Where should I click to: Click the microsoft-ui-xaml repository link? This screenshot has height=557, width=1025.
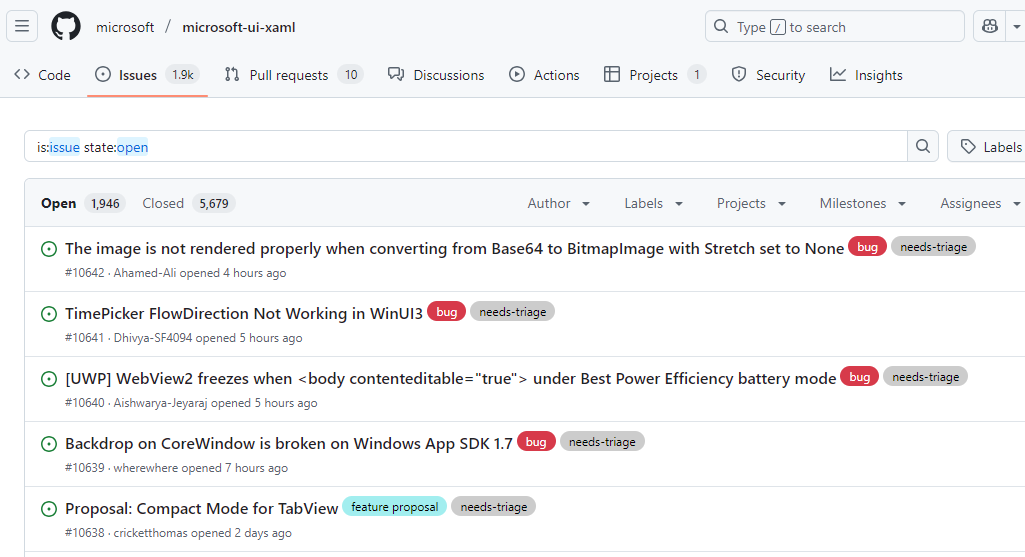(x=239, y=27)
